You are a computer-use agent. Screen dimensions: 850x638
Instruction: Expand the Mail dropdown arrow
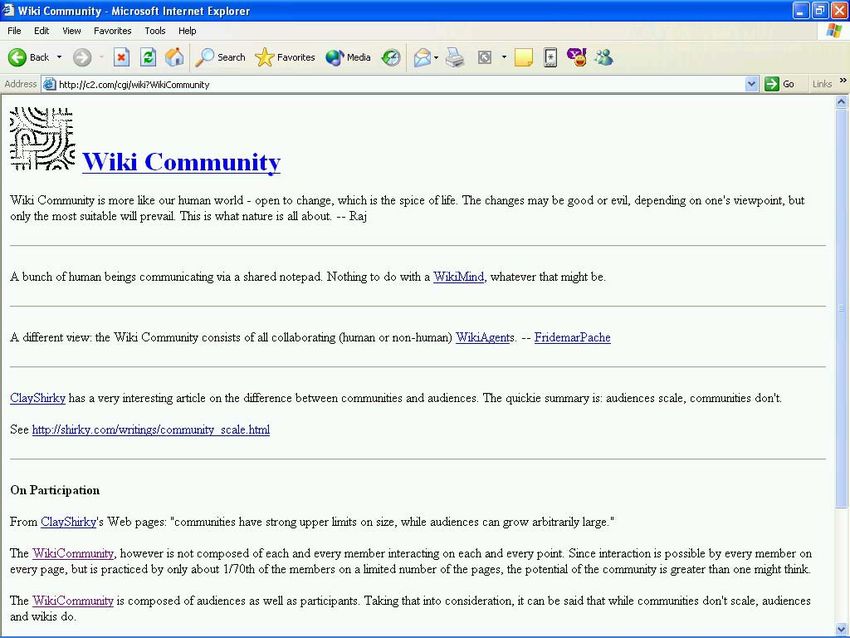pos(436,57)
